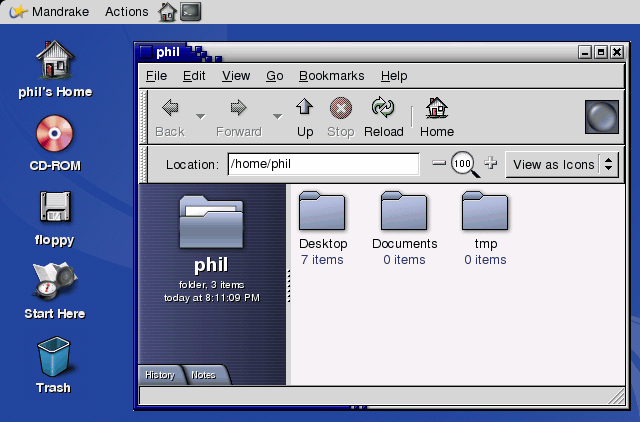Click the location bar drag handle
The height and width of the screenshot is (422, 640).
[143, 164]
